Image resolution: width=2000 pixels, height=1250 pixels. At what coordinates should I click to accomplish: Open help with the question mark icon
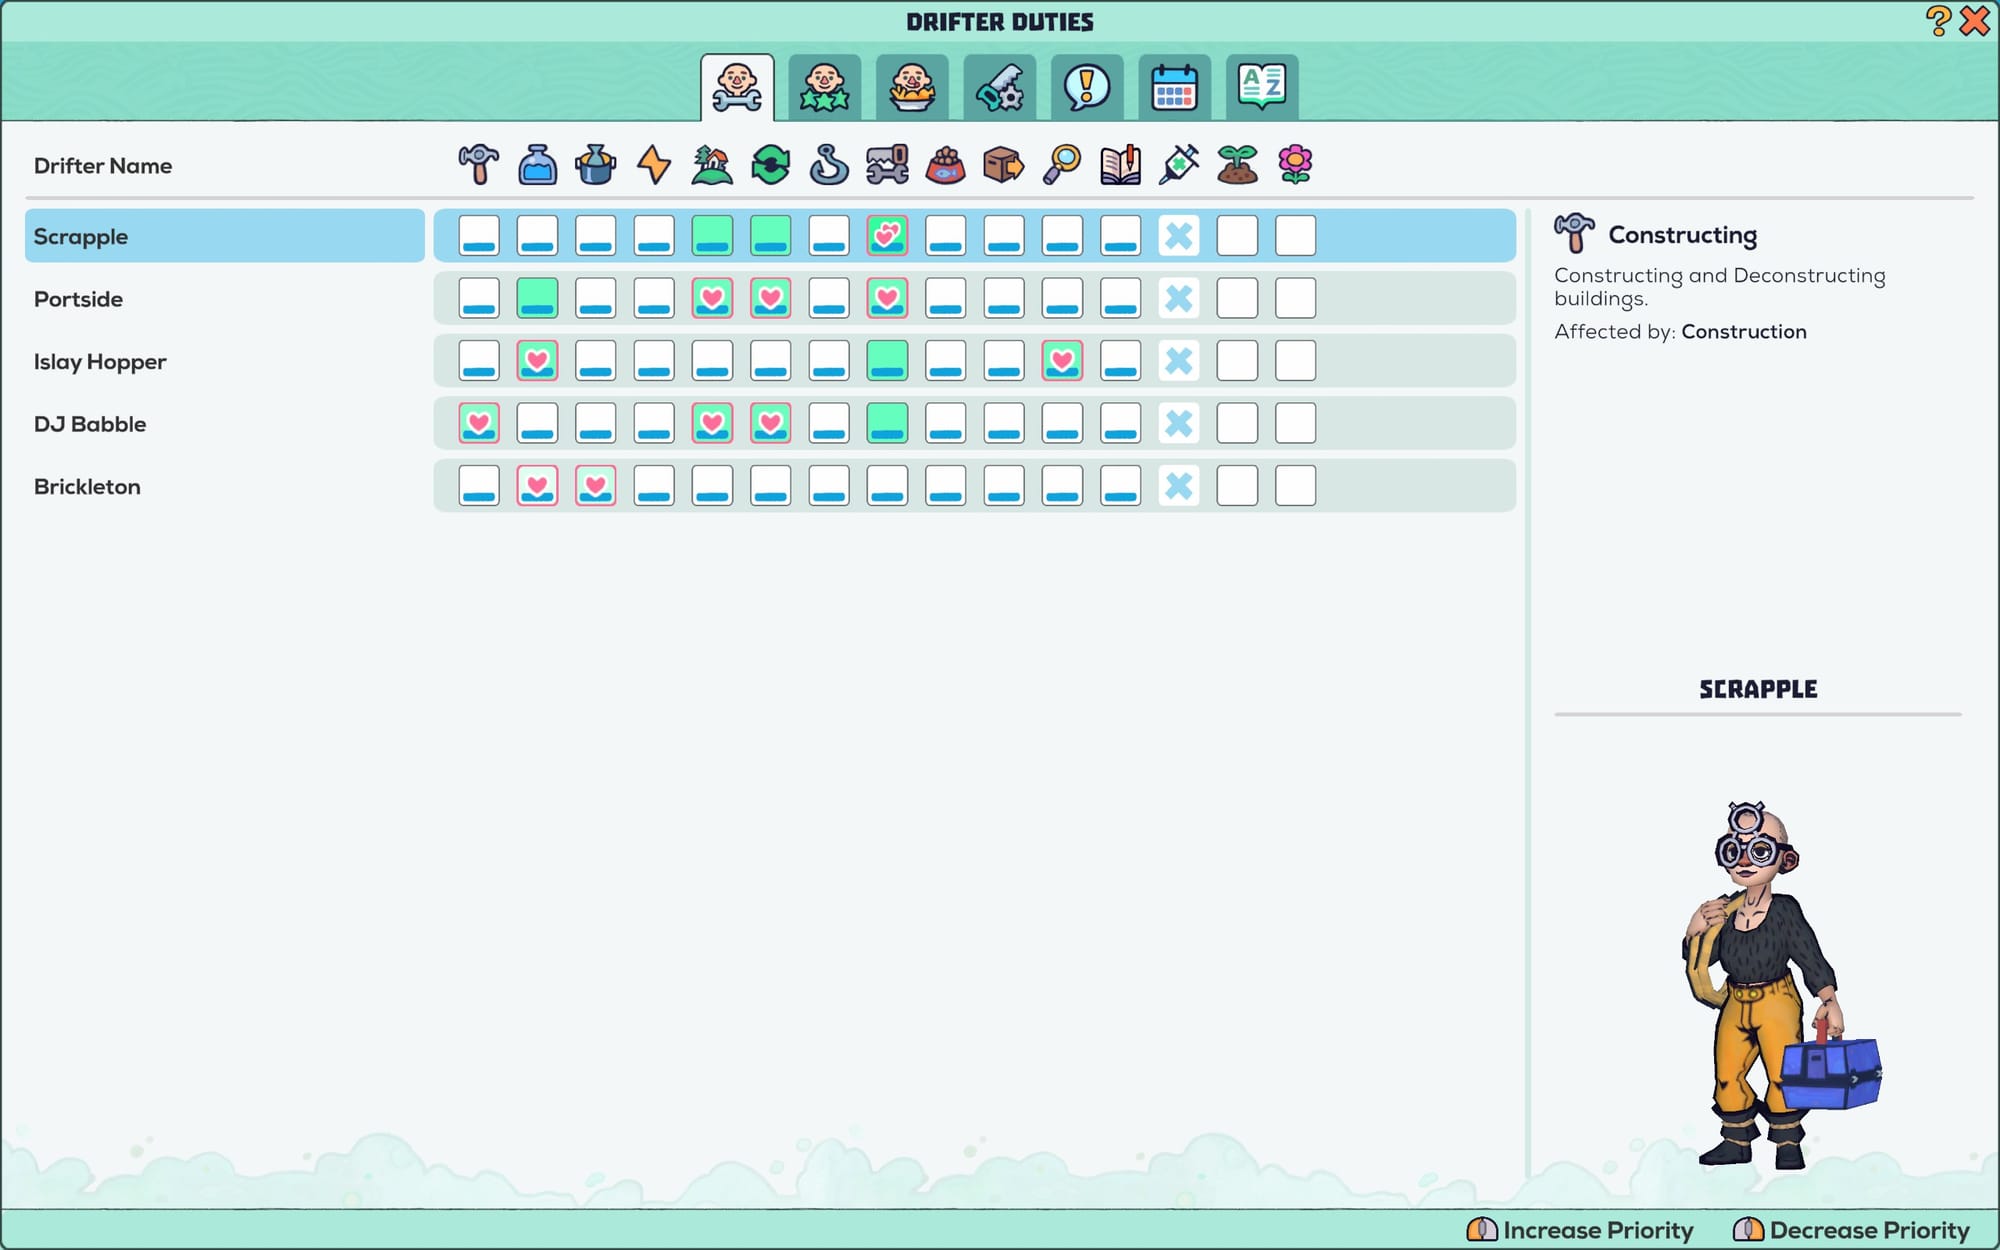pyautogui.click(x=1938, y=21)
